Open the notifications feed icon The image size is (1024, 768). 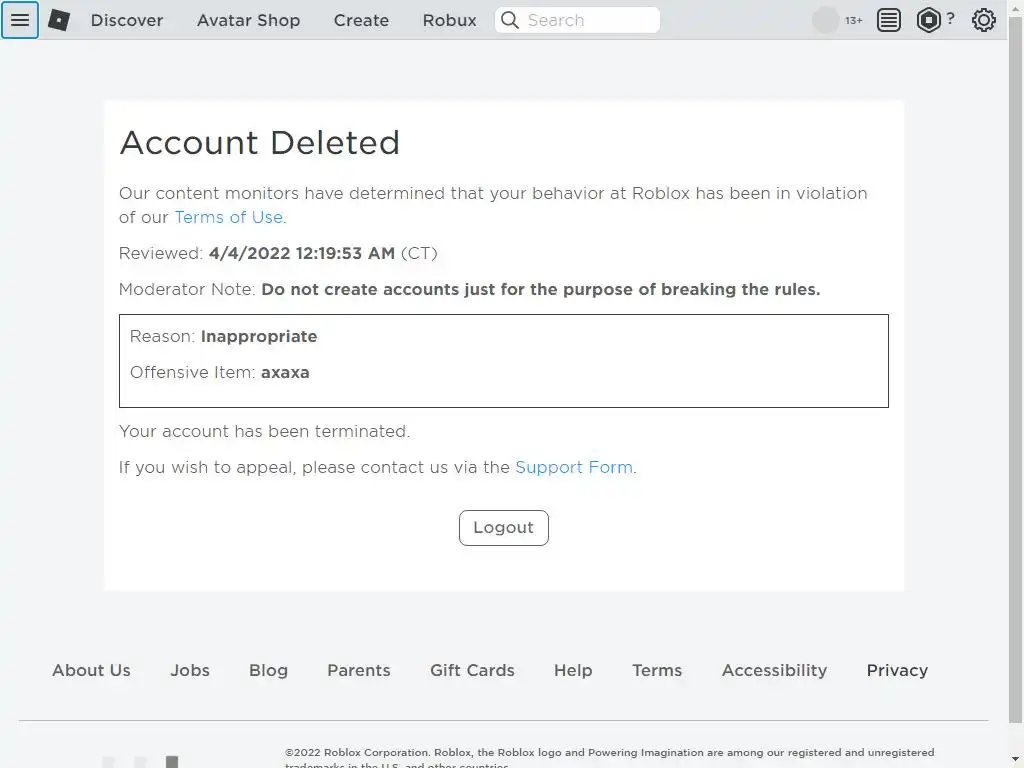click(x=889, y=20)
